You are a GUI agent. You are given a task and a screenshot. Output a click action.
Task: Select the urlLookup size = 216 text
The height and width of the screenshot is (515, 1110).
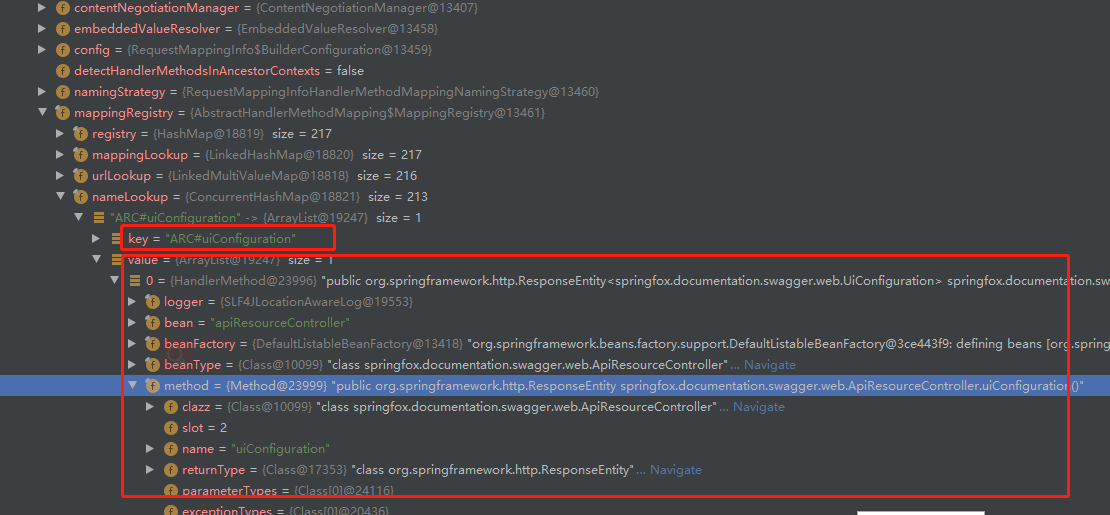coord(387,175)
